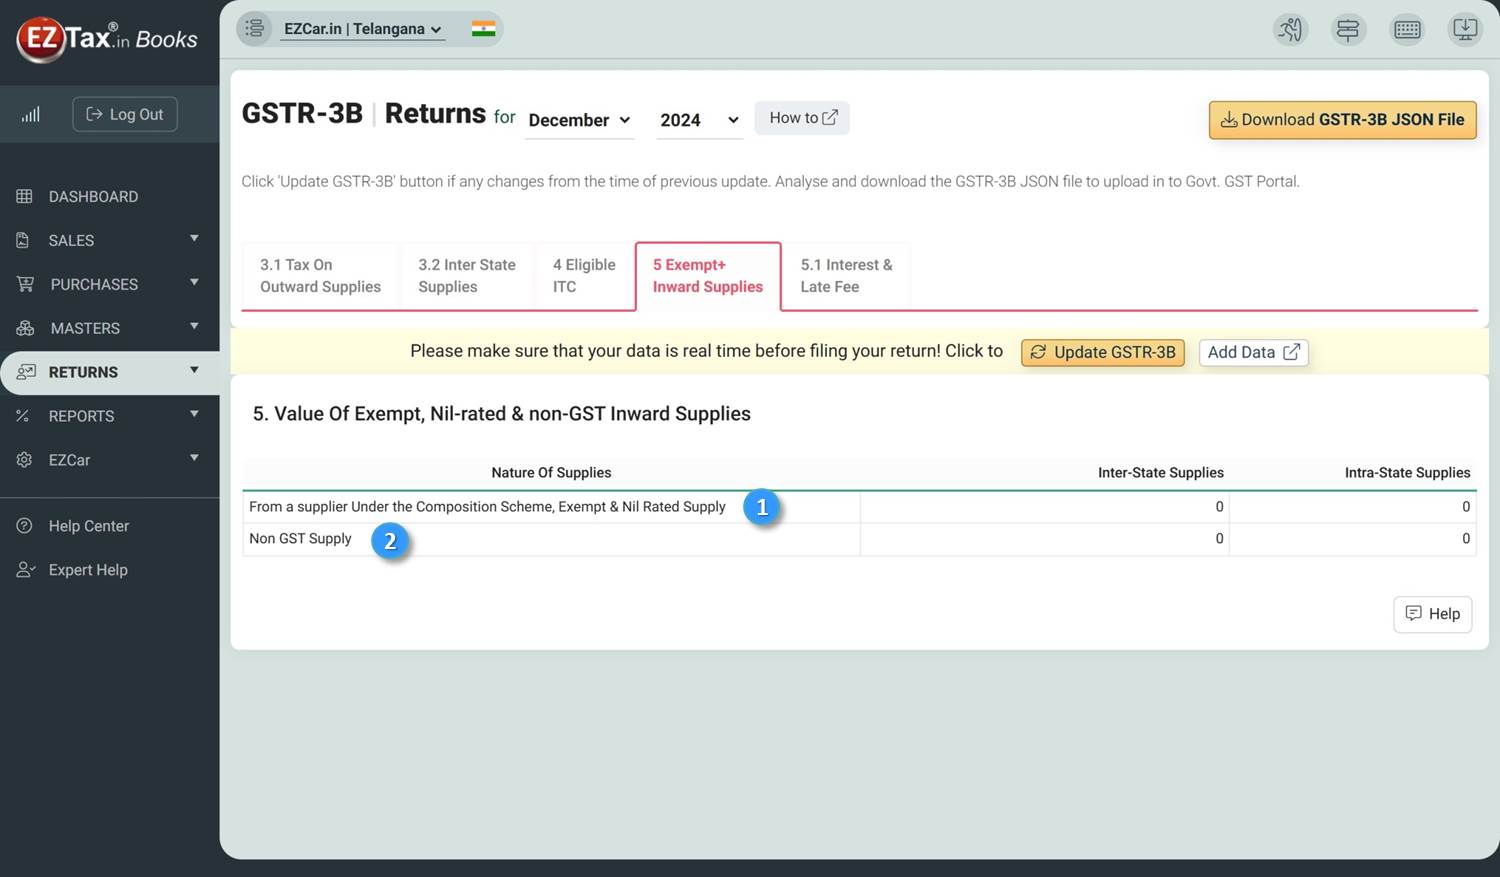The height and width of the screenshot is (877, 1500).
Task: Open the December month dropdown
Action: [x=580, y=120]
